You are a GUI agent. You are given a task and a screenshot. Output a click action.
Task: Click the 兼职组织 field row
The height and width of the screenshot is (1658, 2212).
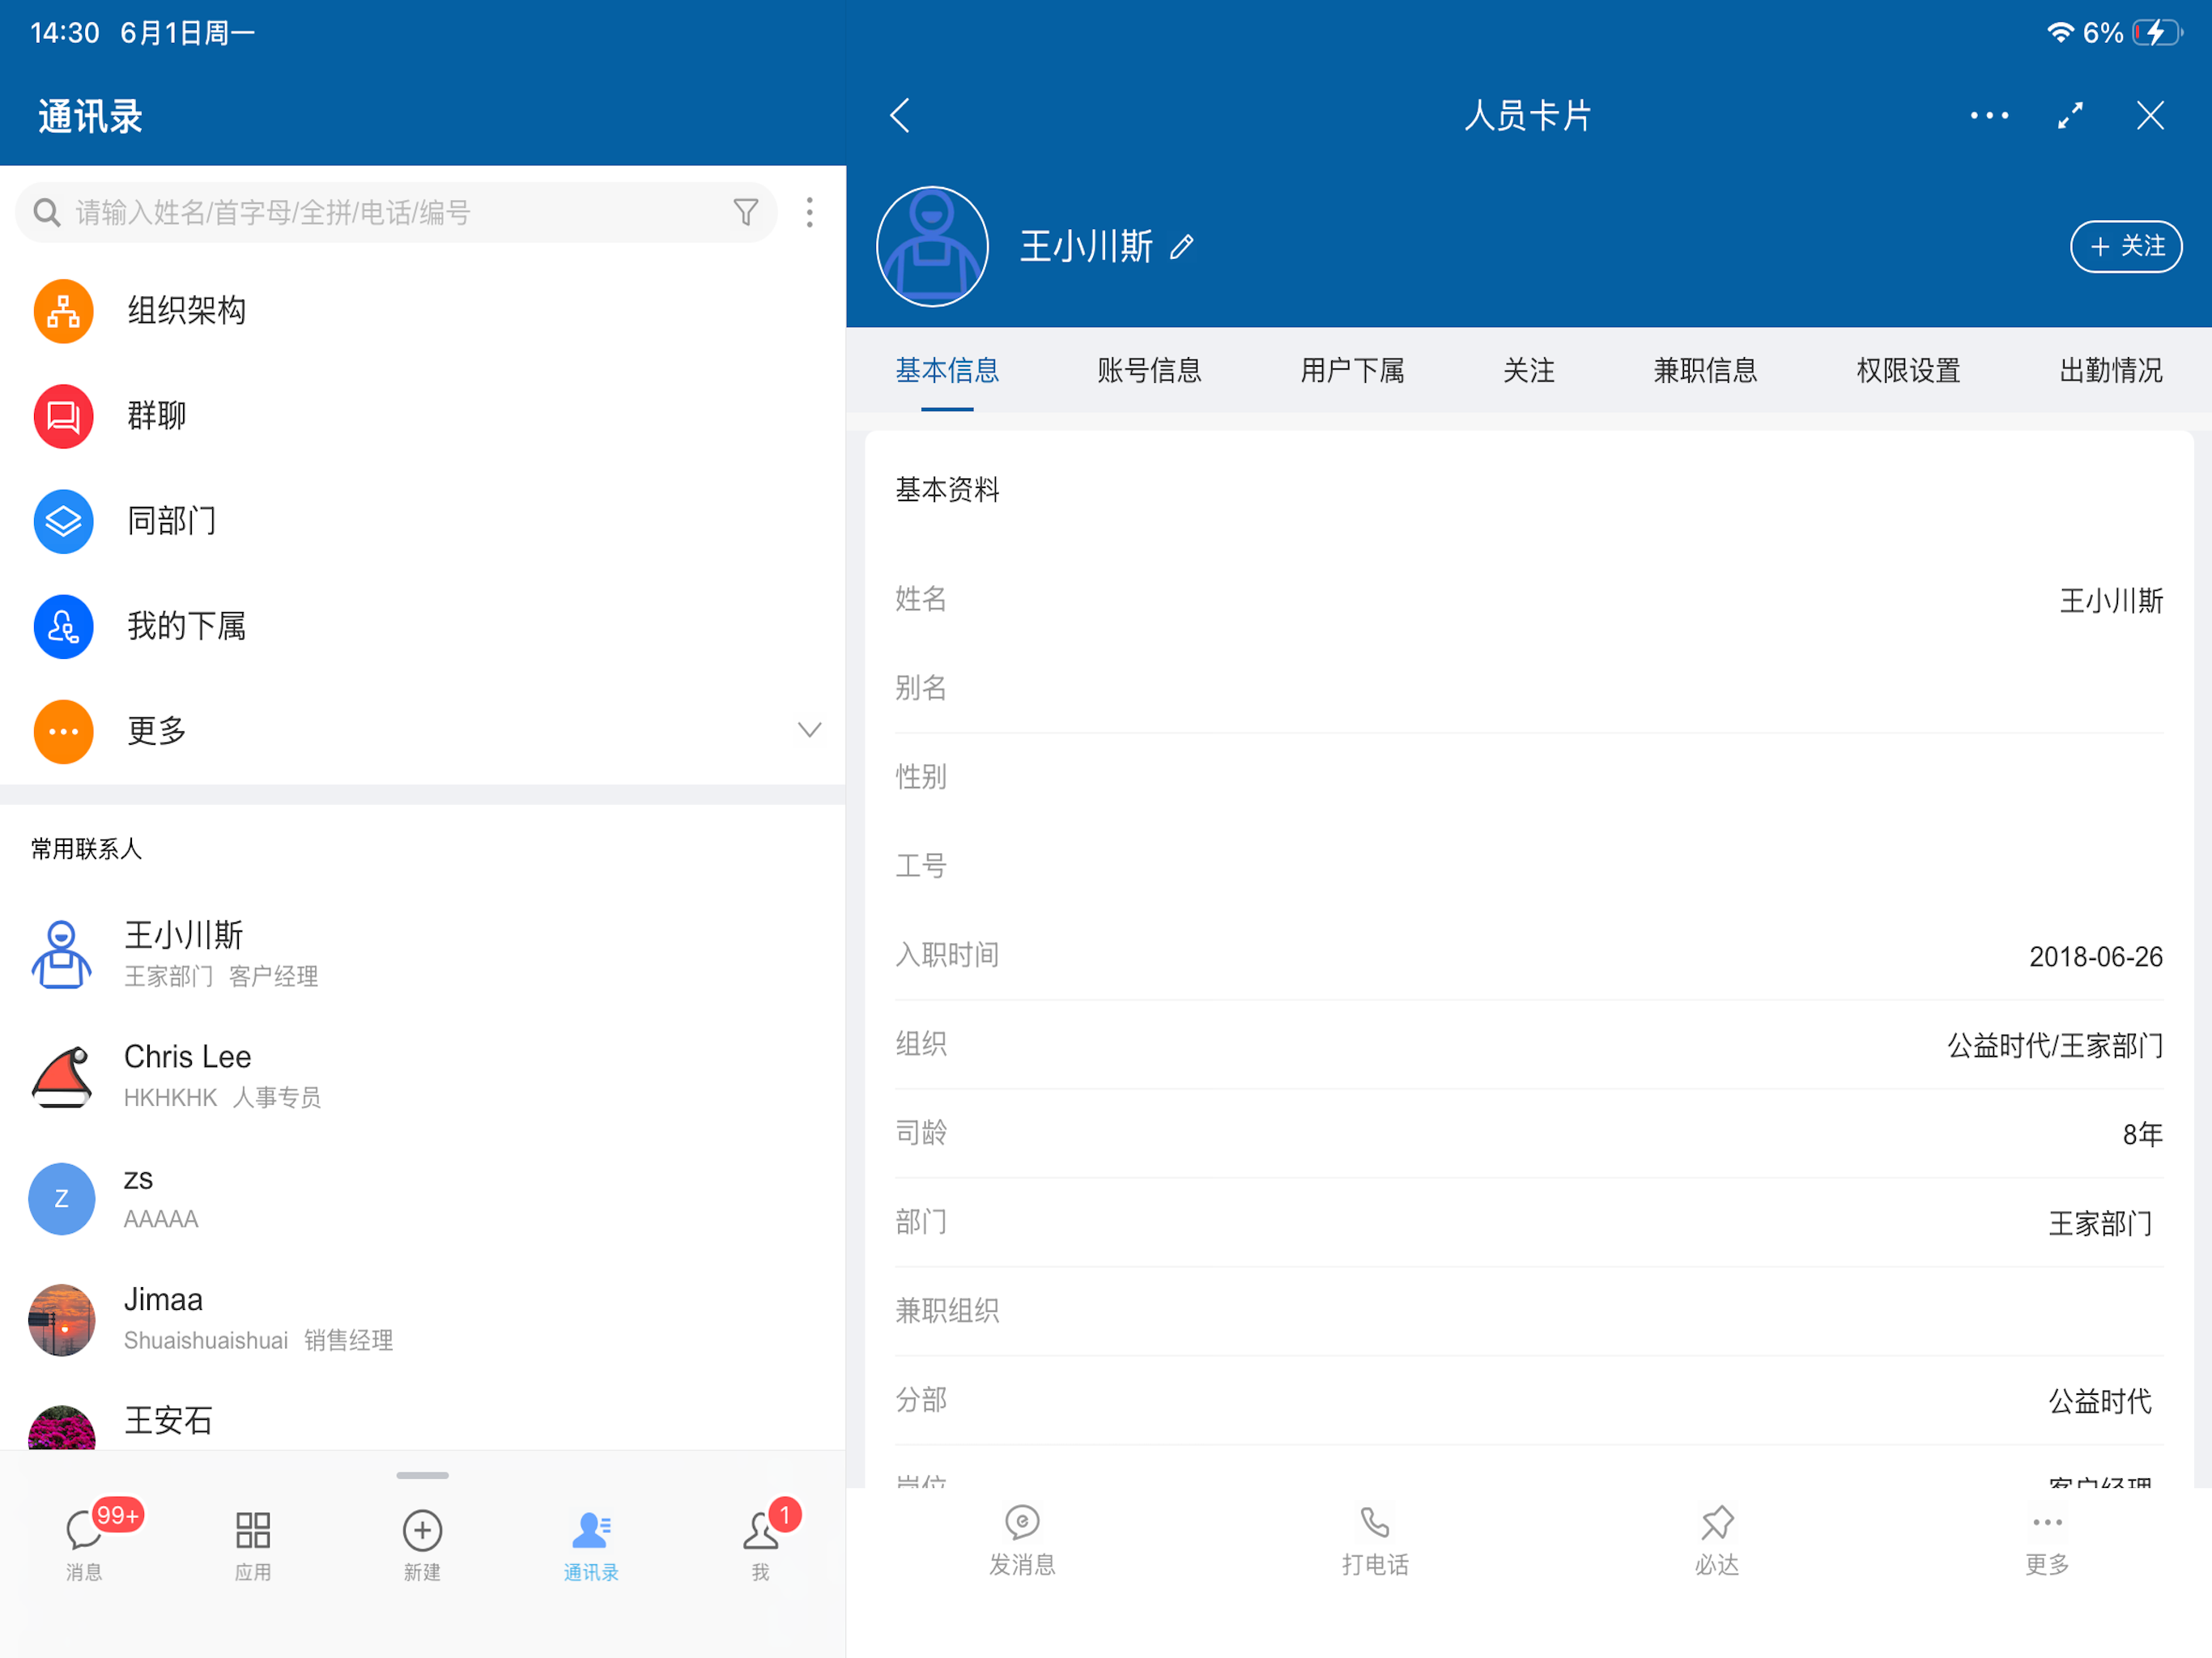[1528, 1311]
